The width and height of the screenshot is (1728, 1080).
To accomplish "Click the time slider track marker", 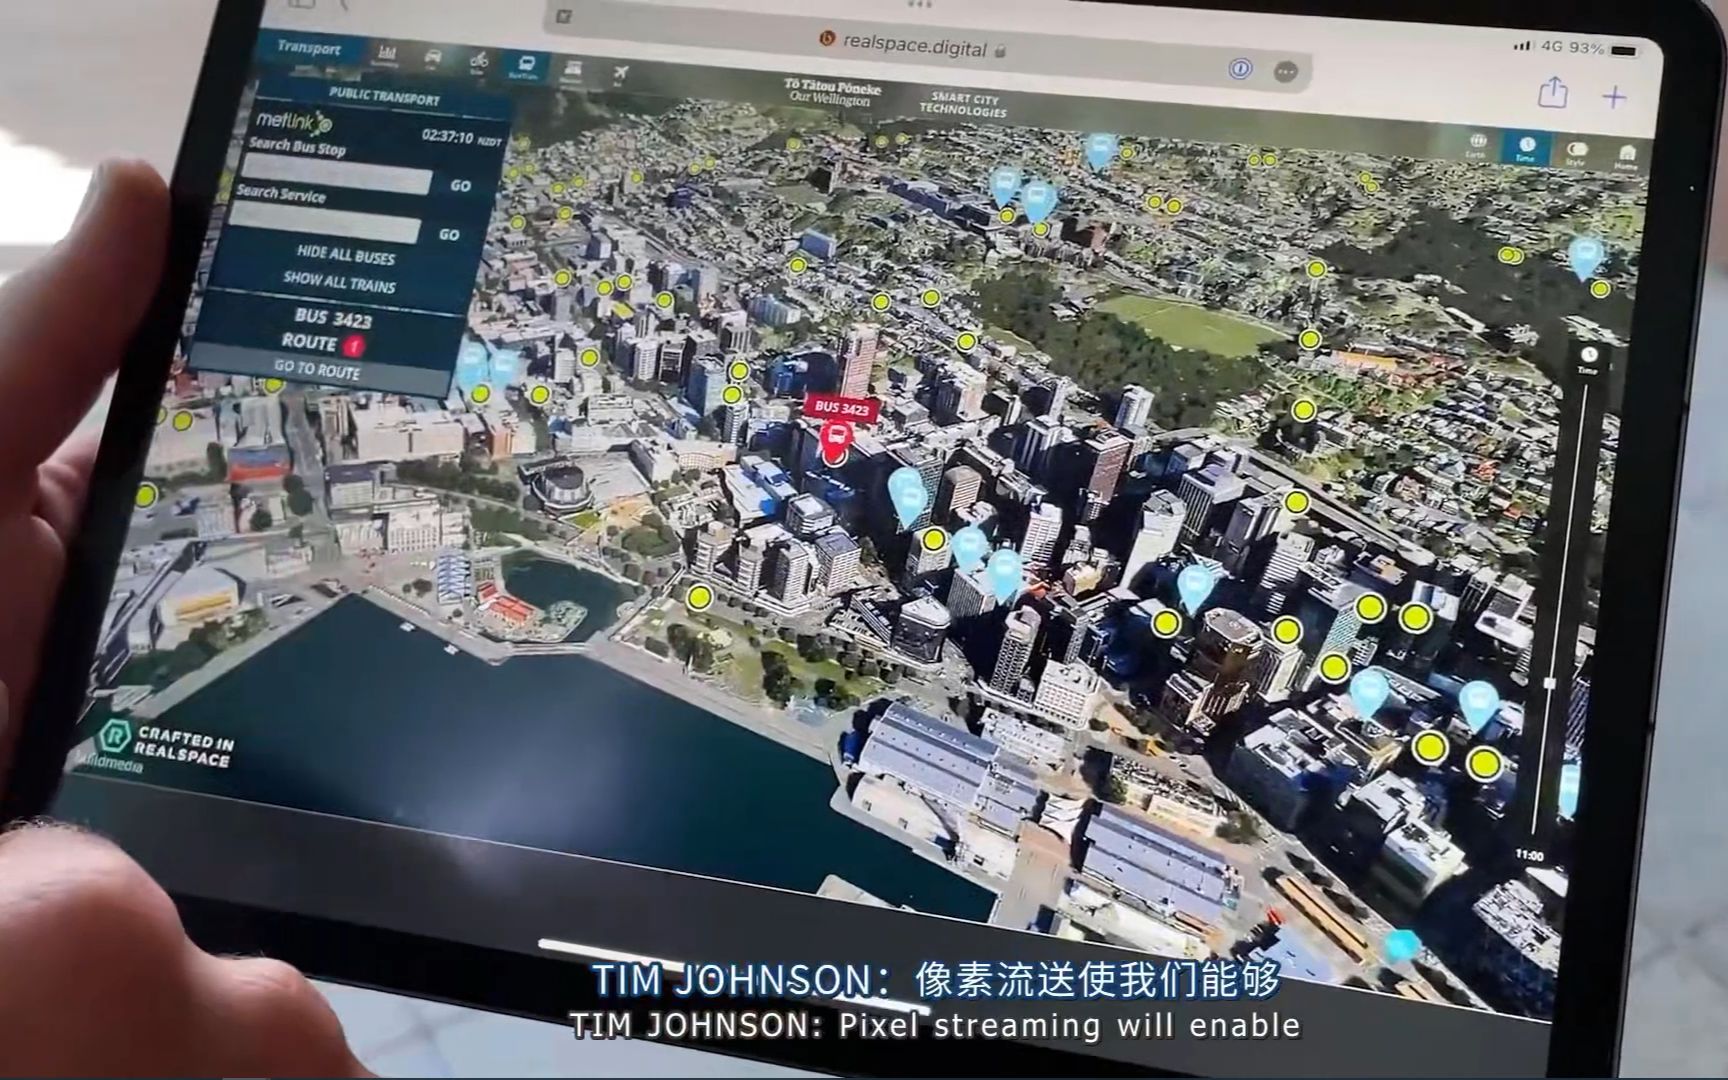I will pos(1549,683).
